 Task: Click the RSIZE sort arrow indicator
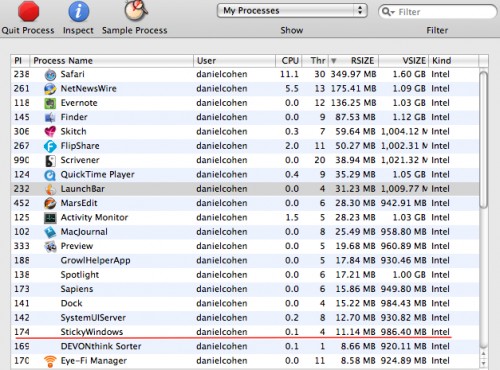click(x=334, y=61)
